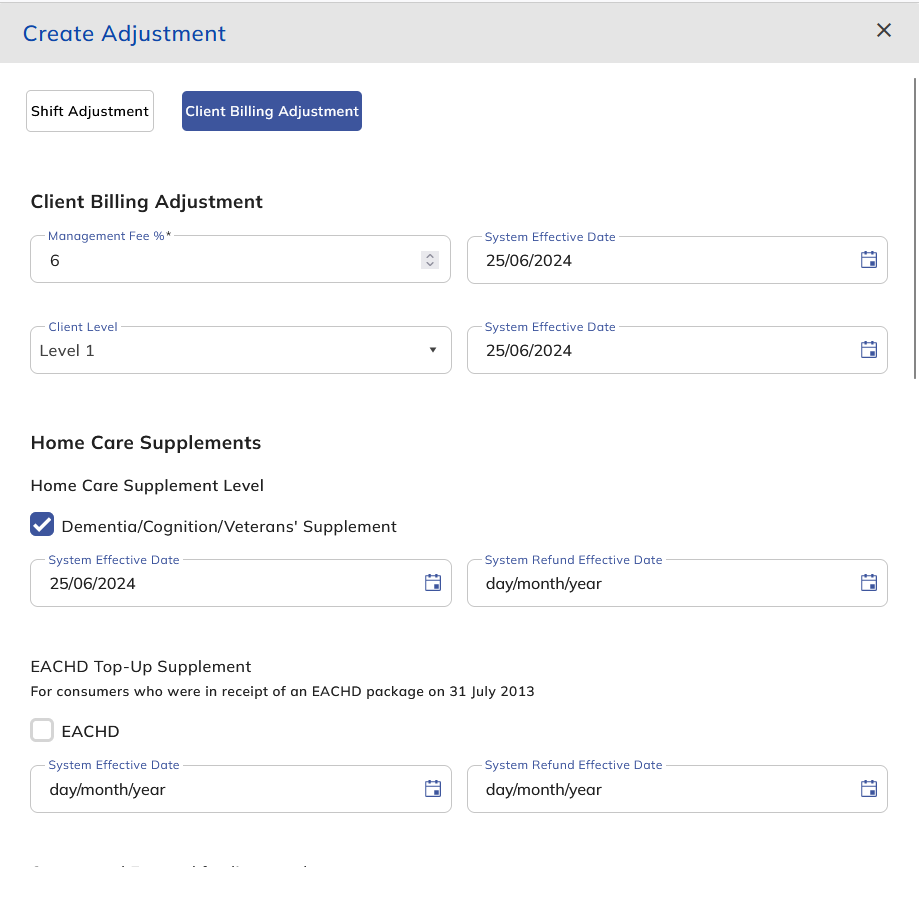919x897 pixels.
Task: Switch to the Shift Adjustment tab
Action: click(89, 110)
